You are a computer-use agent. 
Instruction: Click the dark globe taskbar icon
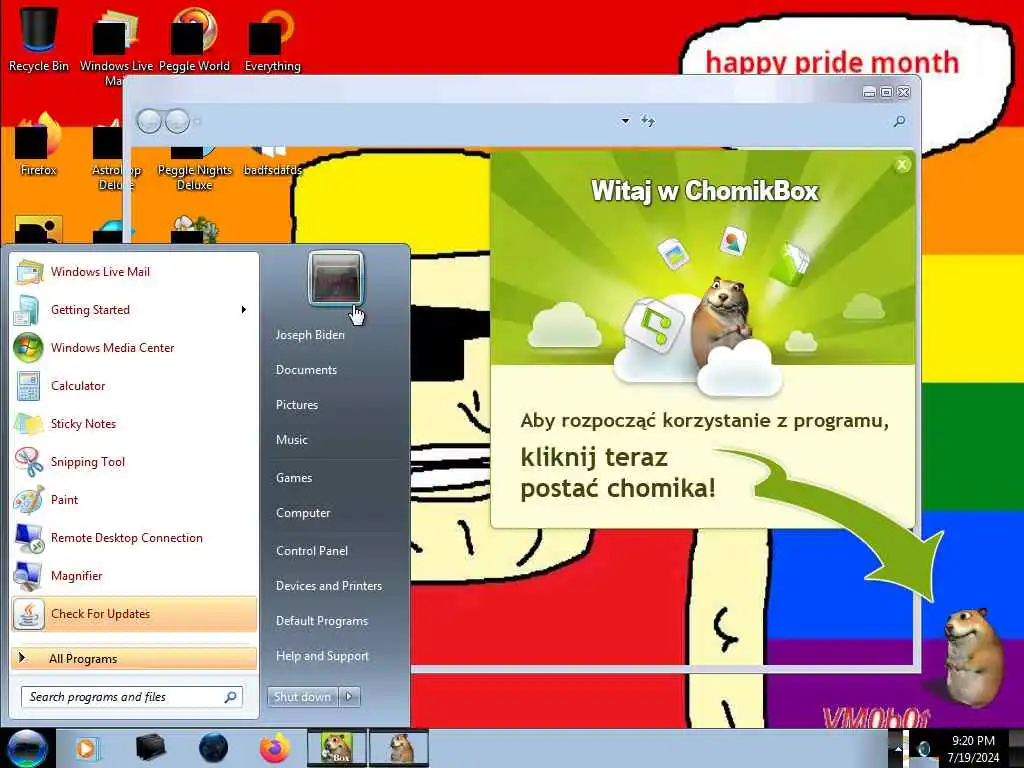pos(213,748)
